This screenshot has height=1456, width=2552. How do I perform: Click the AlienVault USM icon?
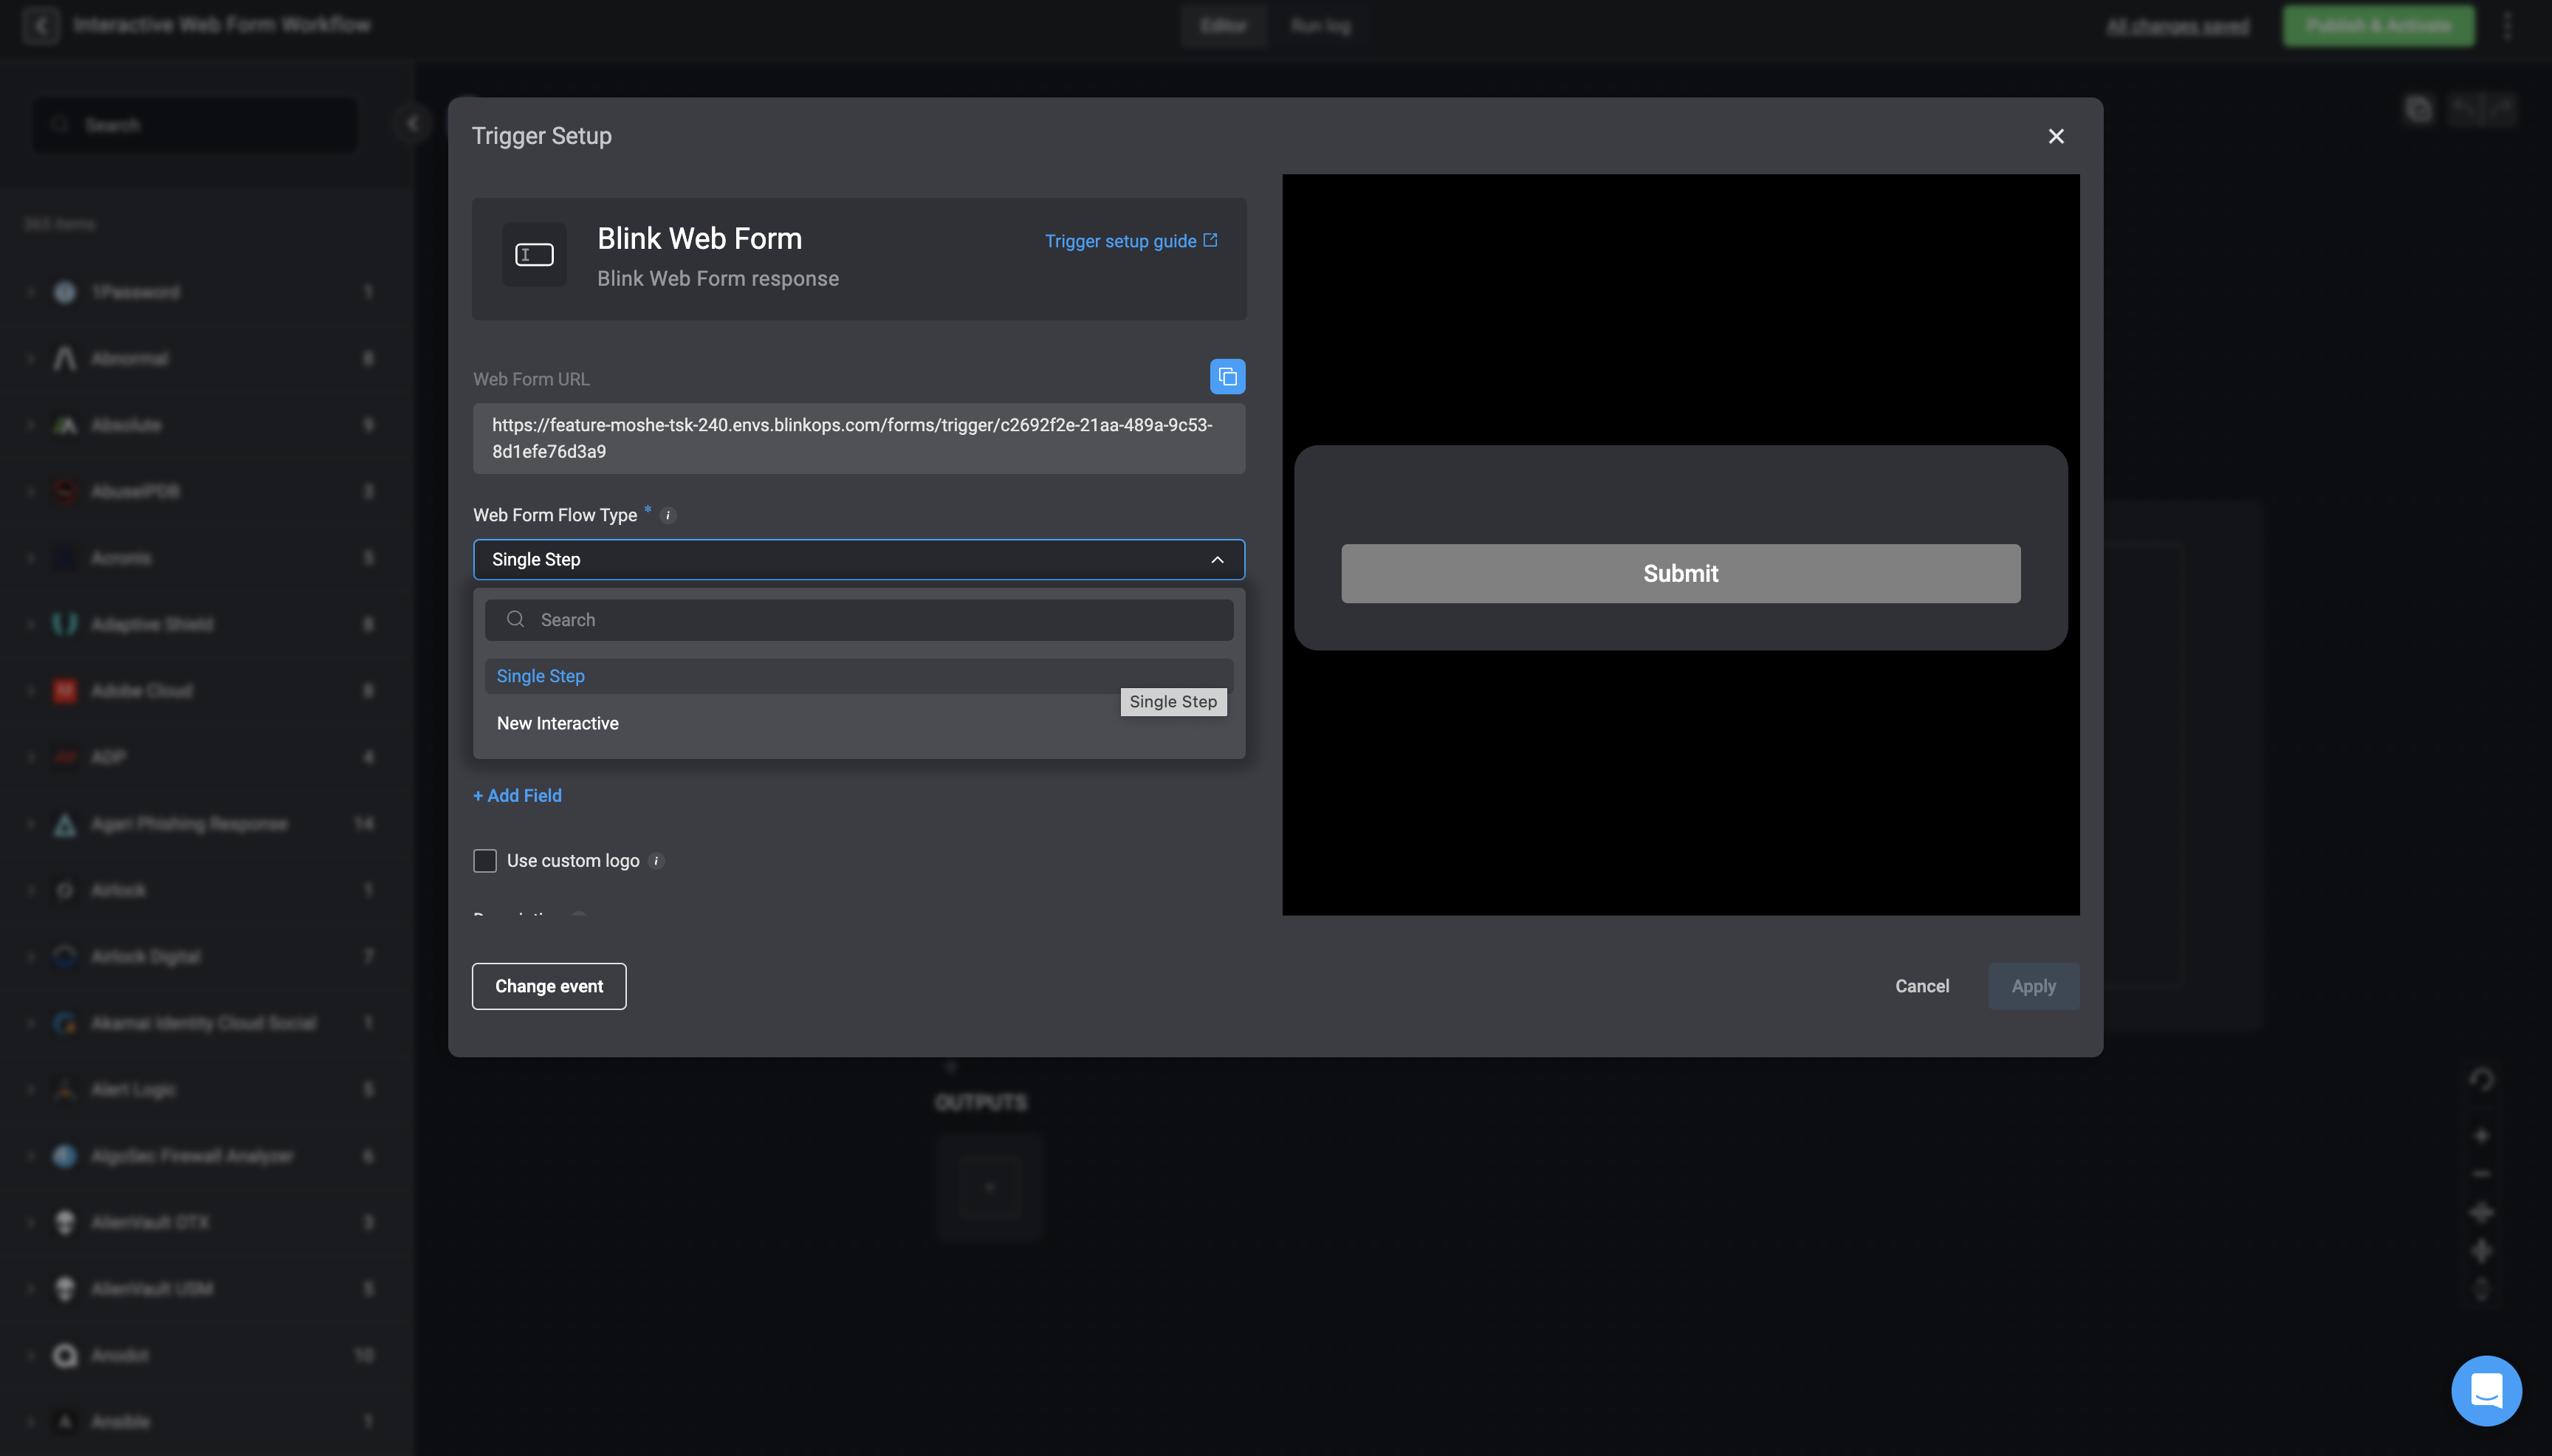[x=65, y=1289]
